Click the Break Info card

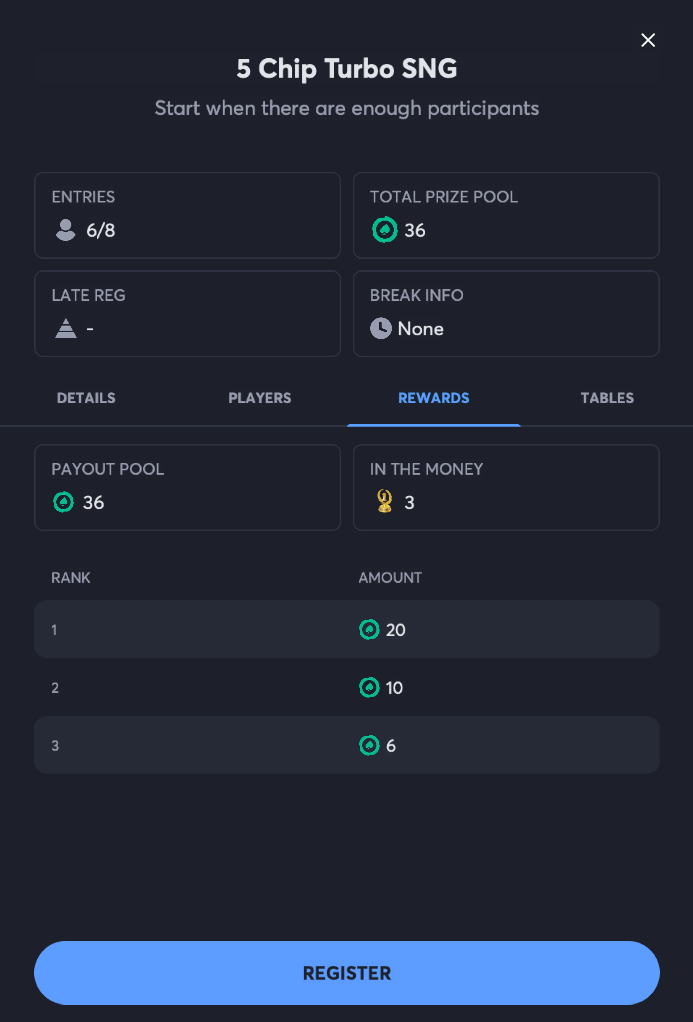click(x=506, y=313)
